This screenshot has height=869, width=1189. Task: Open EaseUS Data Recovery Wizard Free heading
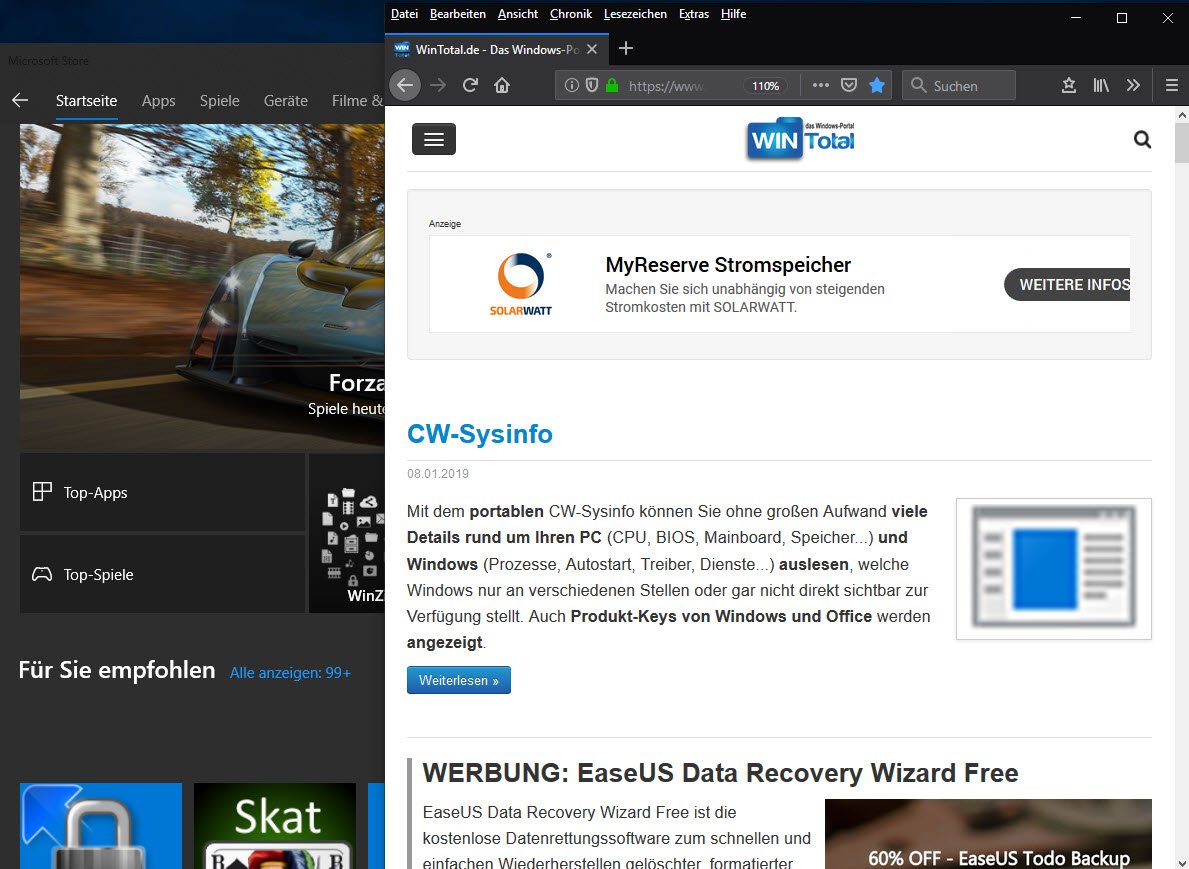click(x=720, y=773)
